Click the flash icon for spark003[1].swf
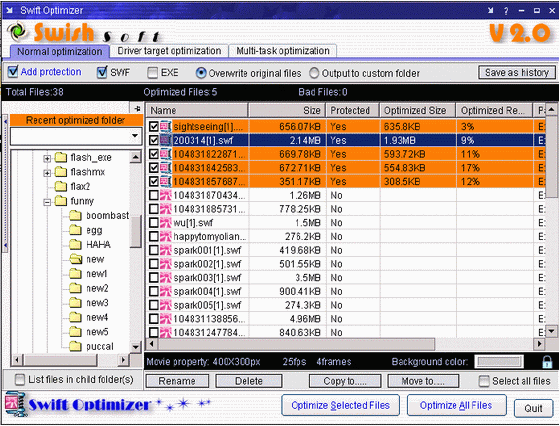Screen dimensions: 560x426 [x=166, y=277]
